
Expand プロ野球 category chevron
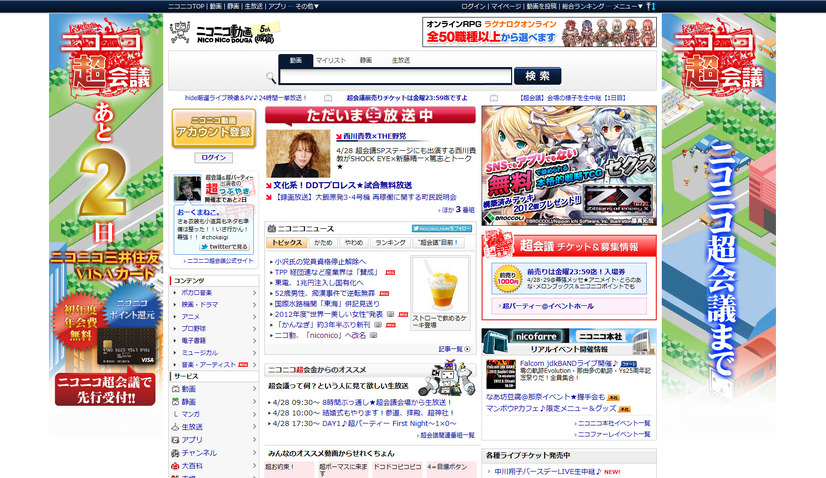coord(254,328)
